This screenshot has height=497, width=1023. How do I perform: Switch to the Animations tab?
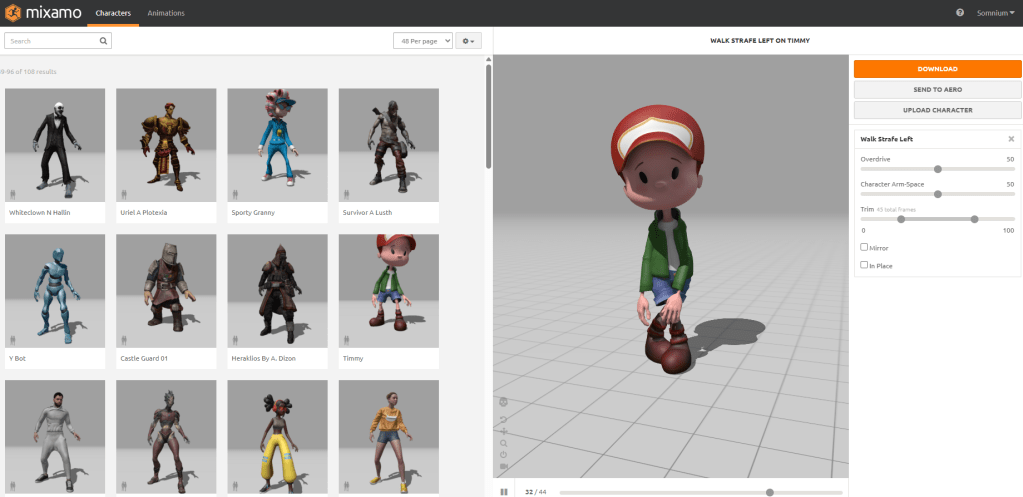[x=165, y=13]
